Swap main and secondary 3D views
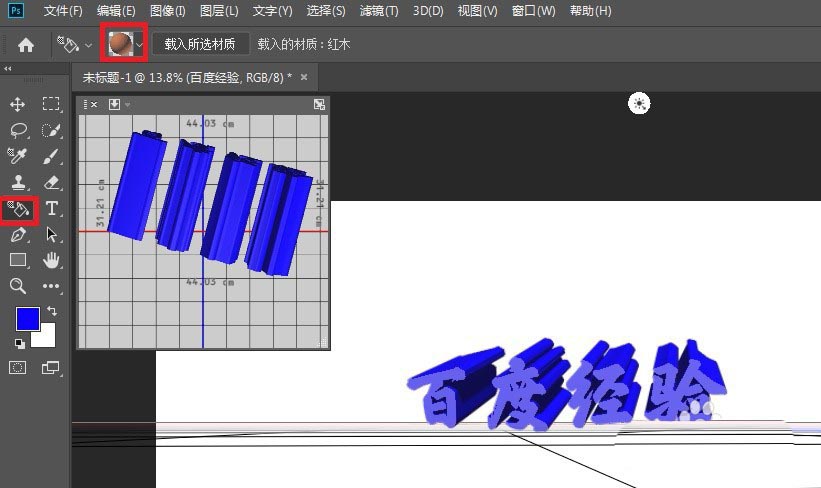This screenshot has height=488, width=821. pos(319,104)
